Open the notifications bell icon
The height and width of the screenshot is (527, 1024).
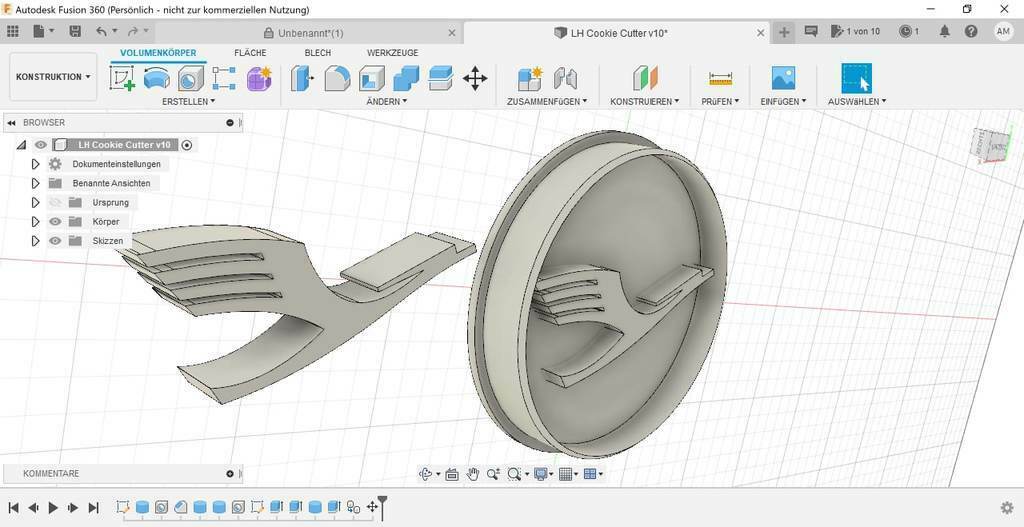pos(944,32)
